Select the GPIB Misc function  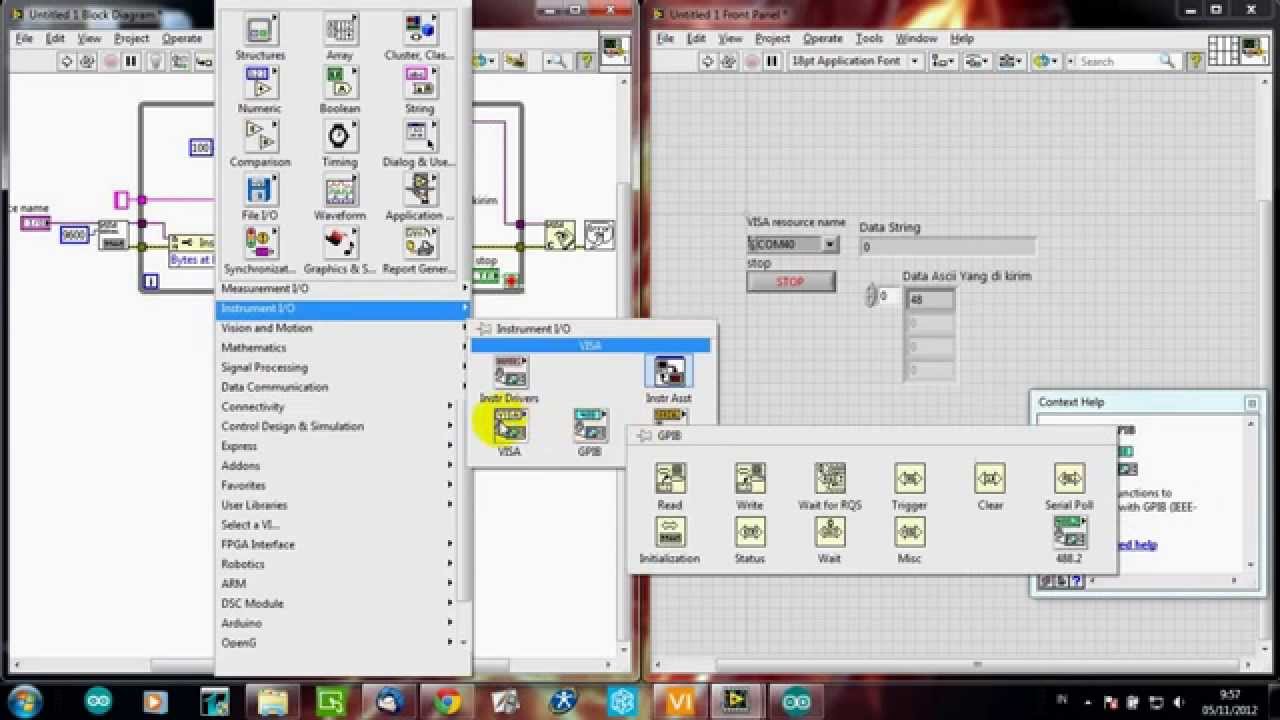(x=910, y=531)
